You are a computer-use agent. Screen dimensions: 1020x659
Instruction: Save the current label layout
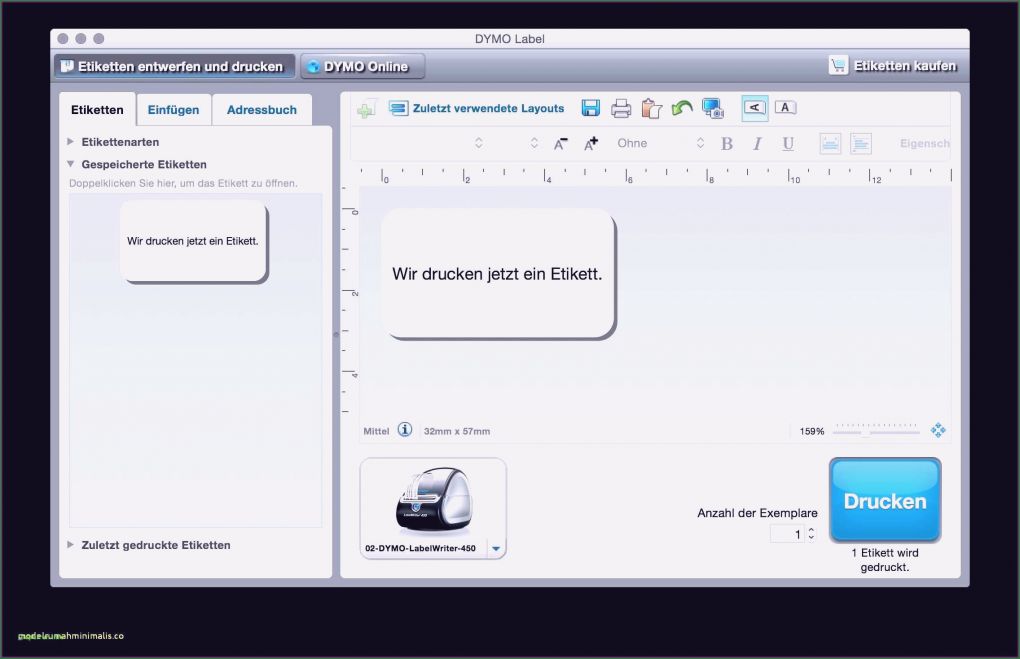(x=590, y=107)
